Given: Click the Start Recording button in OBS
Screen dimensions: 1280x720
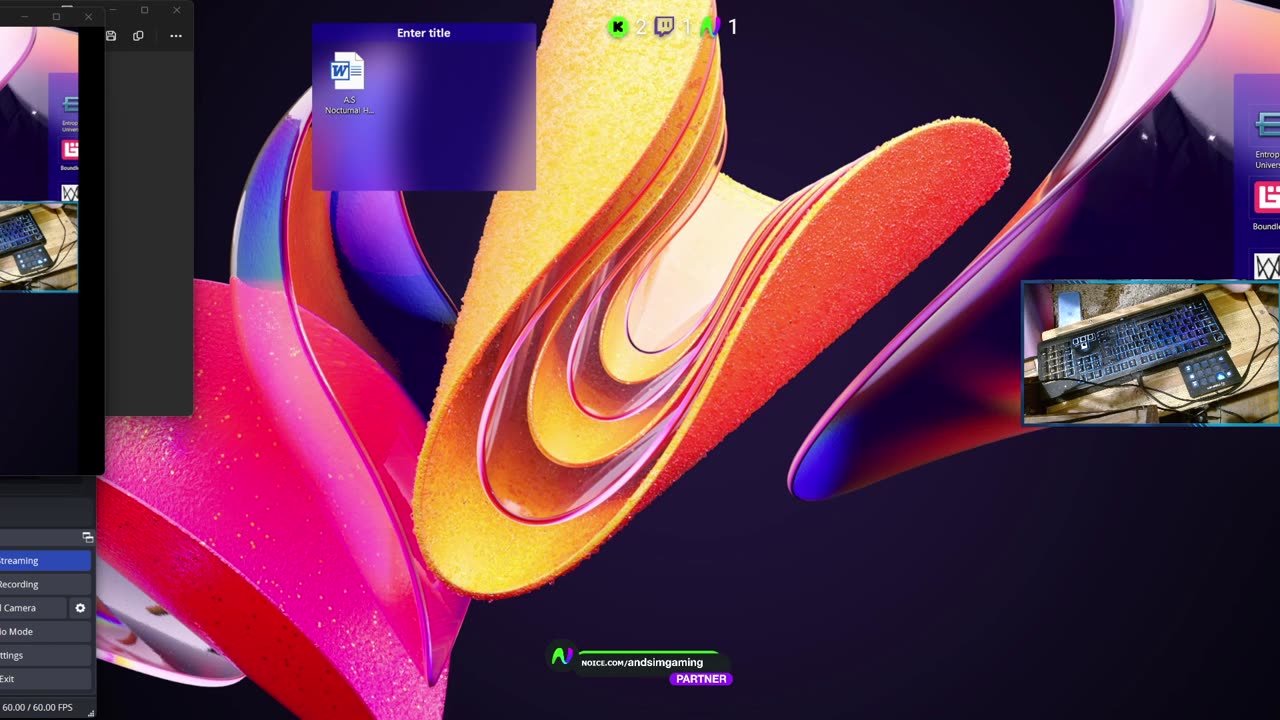Looking at the screenshot, I should [x=45, y=584].
